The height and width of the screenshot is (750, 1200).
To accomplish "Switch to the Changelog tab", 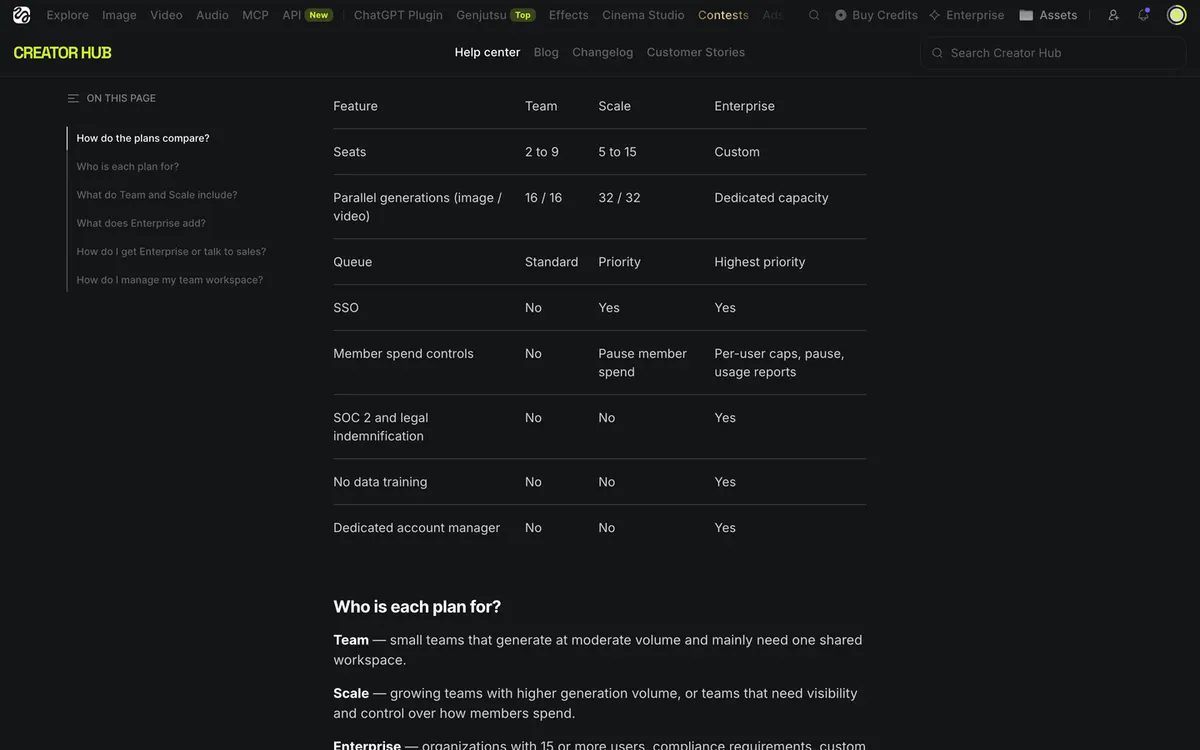I will coord(602,52).
